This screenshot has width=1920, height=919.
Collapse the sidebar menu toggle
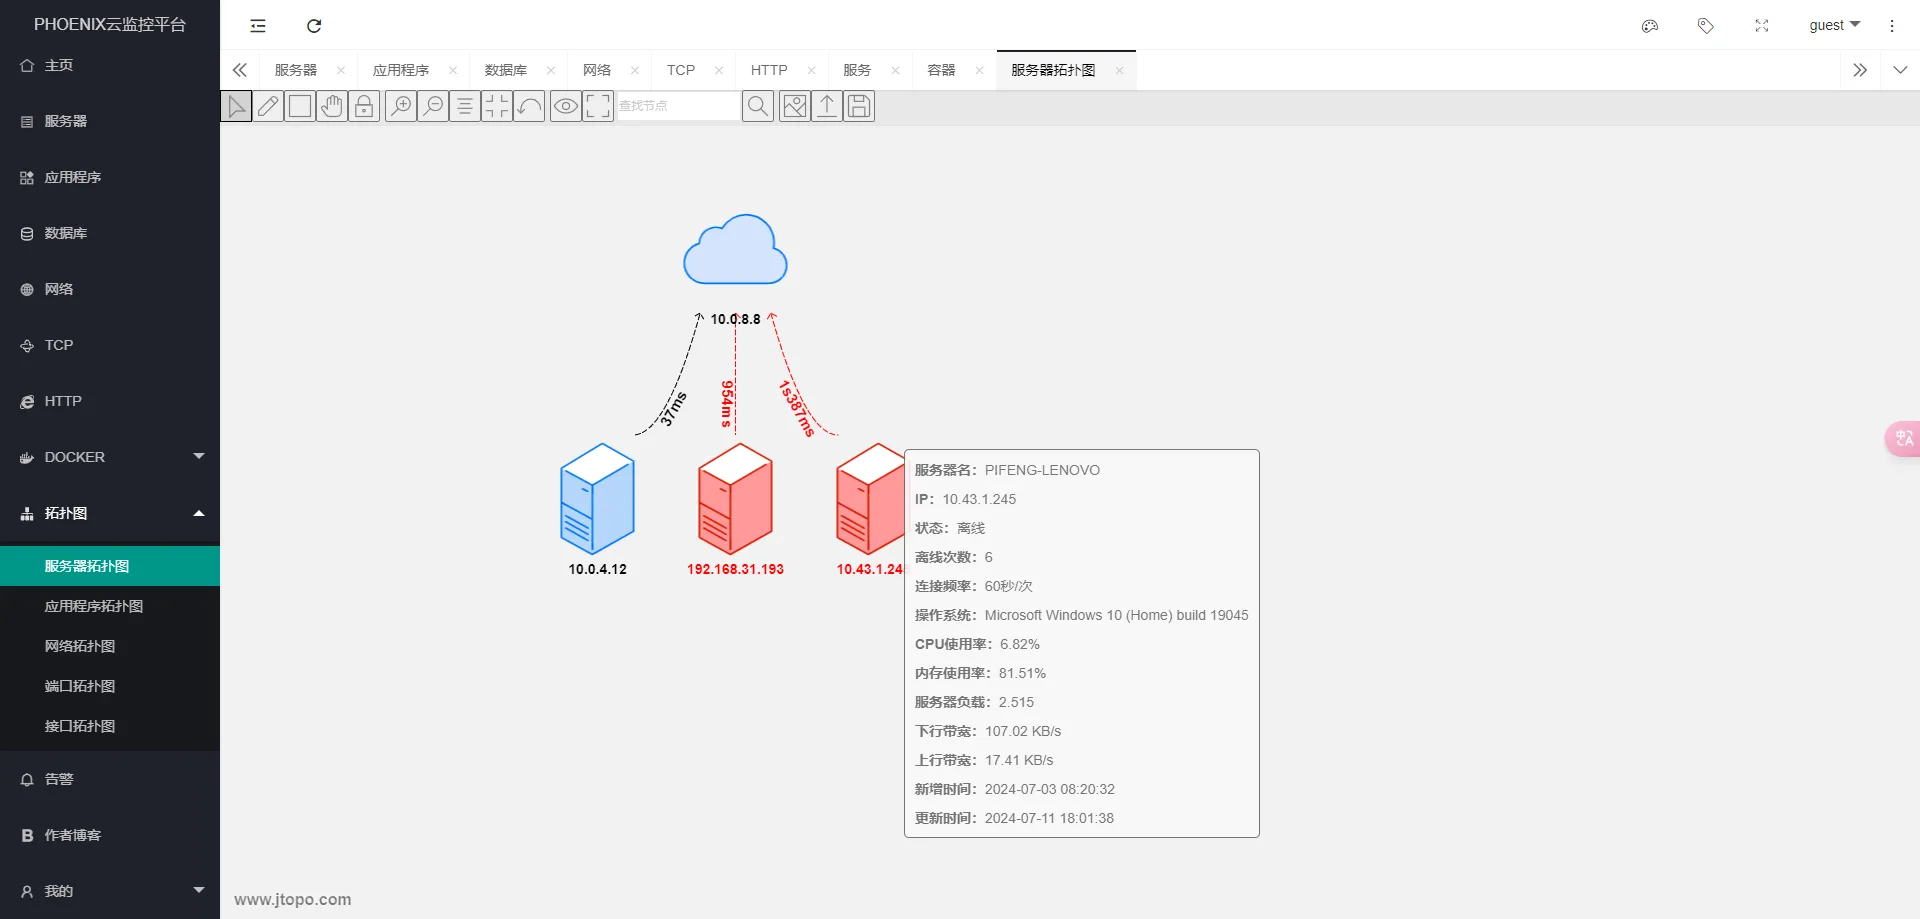(258, 26)
